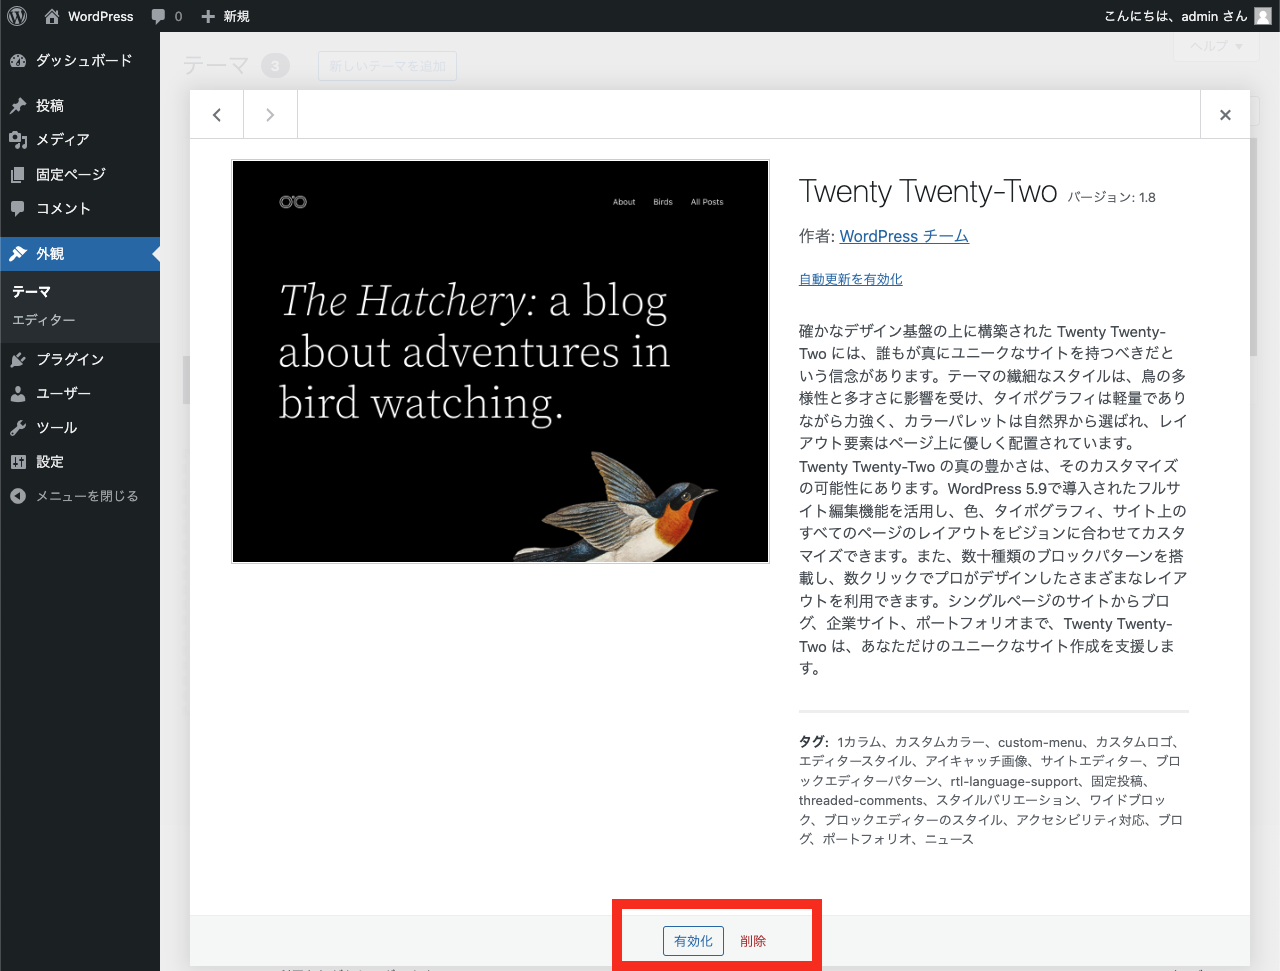Click 自動更新を有効化 link

(851, 279)
